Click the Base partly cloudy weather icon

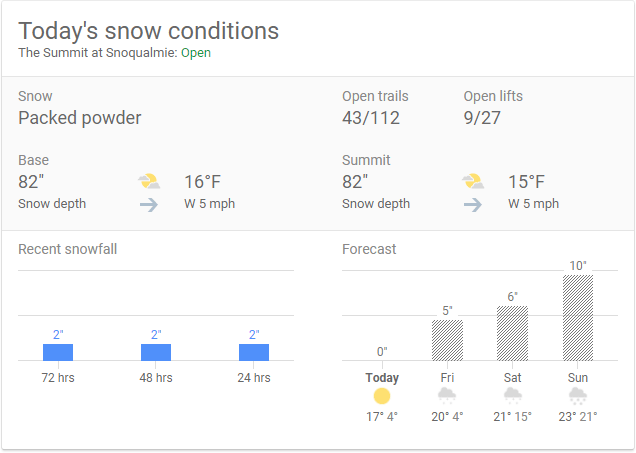point(149,181)
